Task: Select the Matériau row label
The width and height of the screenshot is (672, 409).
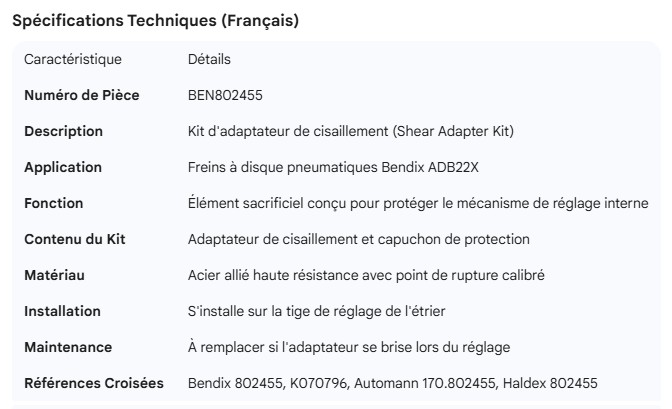Action: pyautogui.click(x=54, y=275)
